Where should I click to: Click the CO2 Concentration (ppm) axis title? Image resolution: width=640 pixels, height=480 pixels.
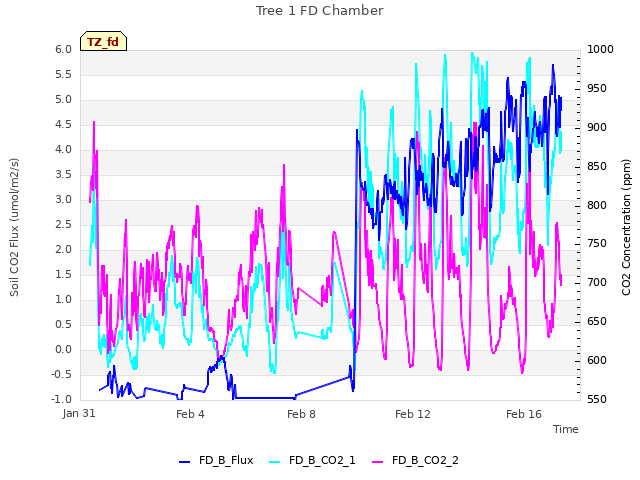(626, 227)
